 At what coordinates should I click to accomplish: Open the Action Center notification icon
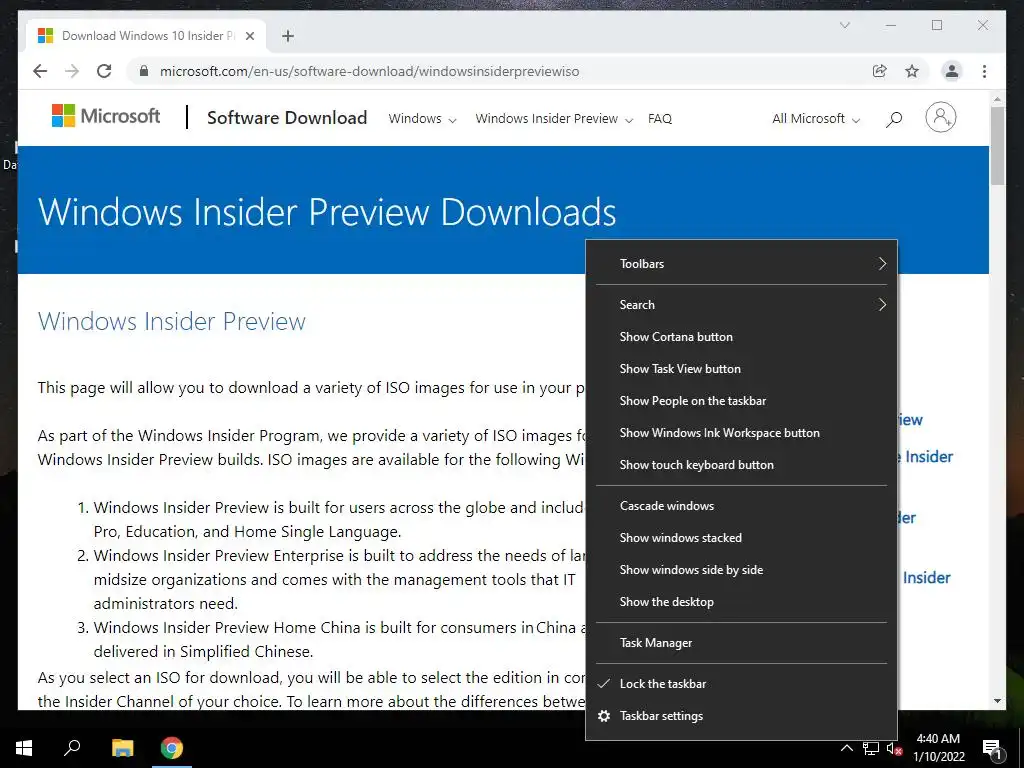(x=992, y=749)
